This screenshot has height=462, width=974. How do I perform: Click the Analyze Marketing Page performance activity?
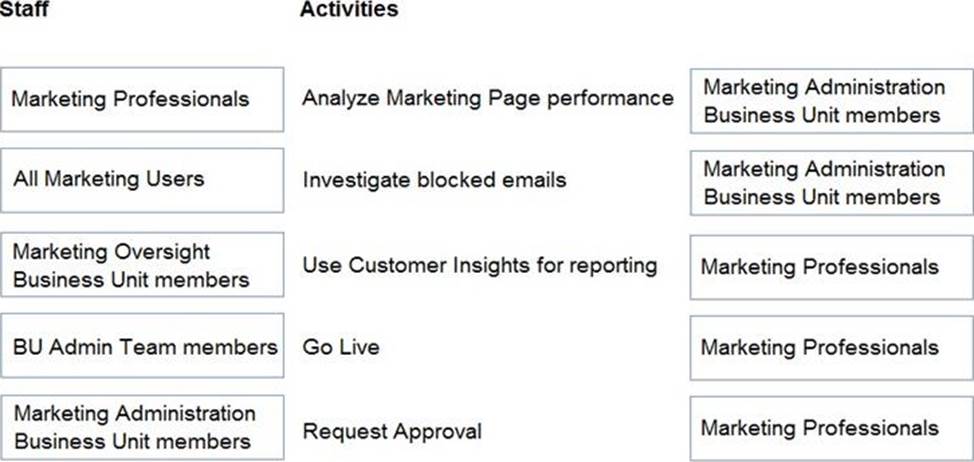pos(487,98)
